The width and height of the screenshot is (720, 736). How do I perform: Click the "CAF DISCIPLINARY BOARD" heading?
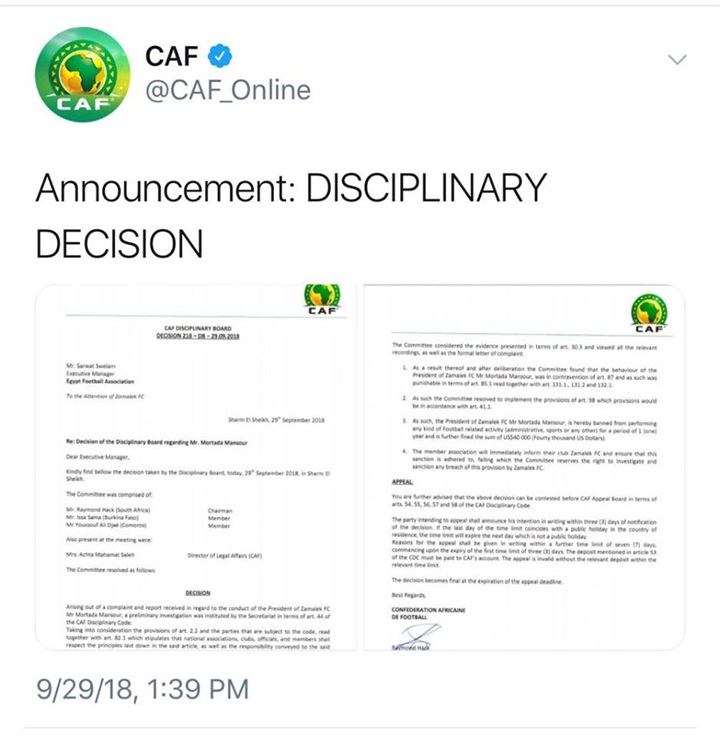pyautogui.click(x=196, y=328)
